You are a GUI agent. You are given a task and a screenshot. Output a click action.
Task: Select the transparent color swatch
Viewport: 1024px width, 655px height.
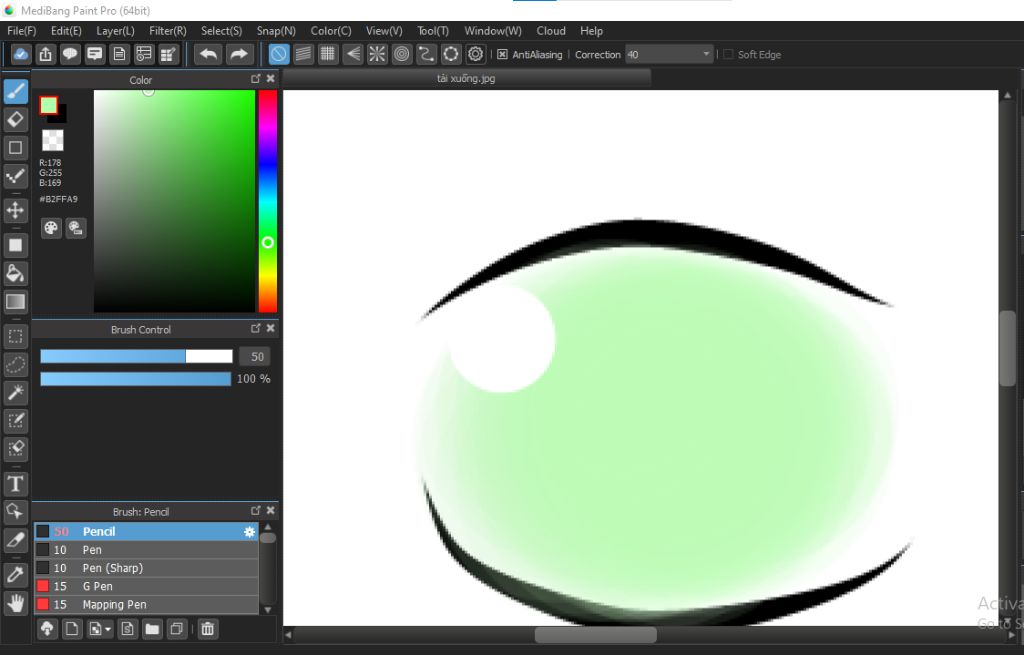pos(53,140)
